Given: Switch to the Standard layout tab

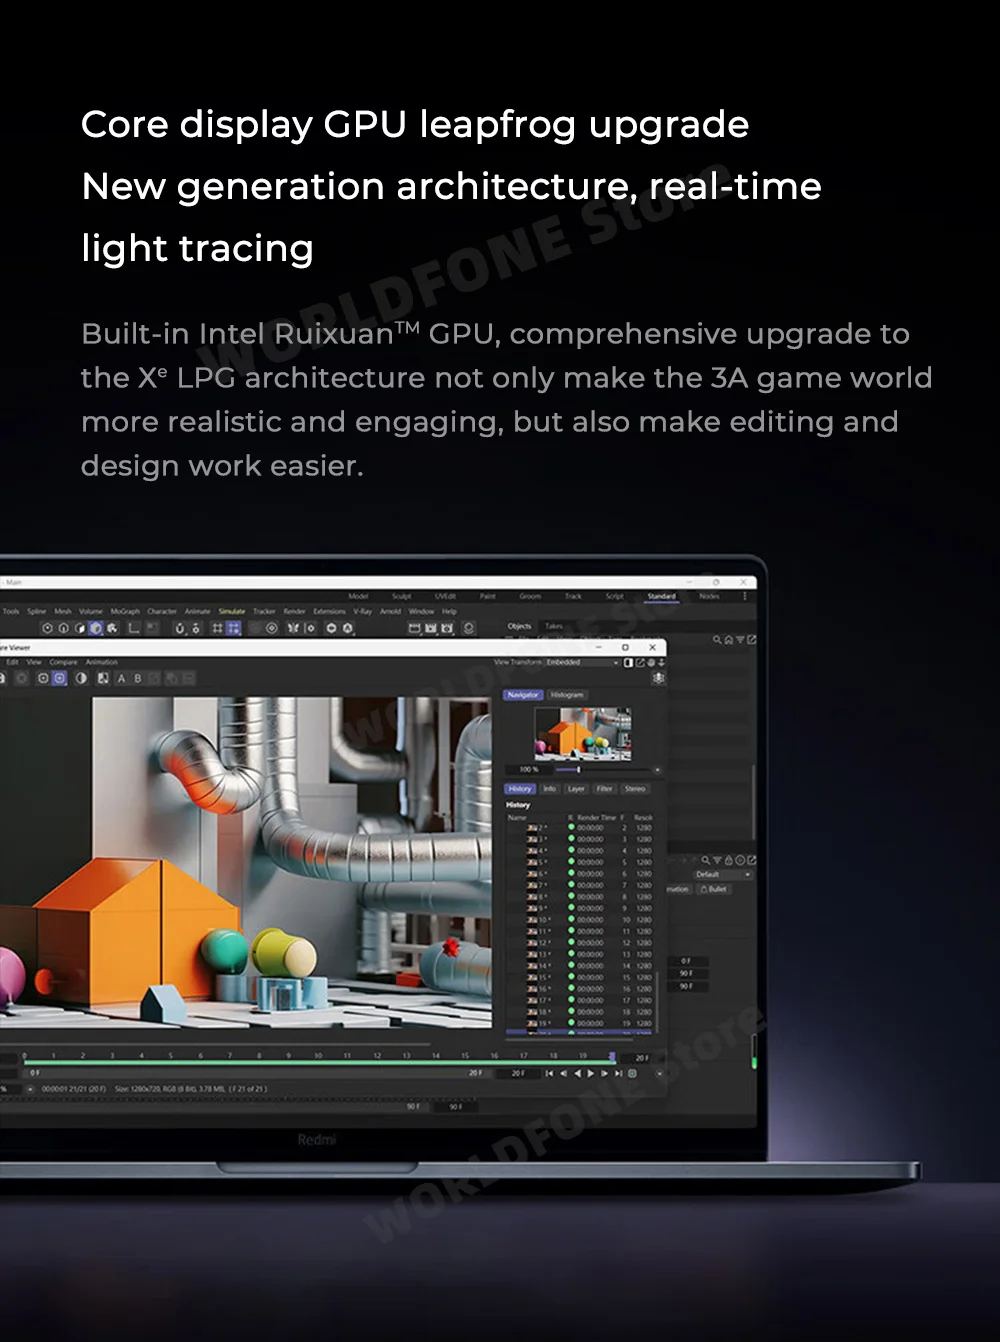Looking at the screenshot, I should [662, 596].
